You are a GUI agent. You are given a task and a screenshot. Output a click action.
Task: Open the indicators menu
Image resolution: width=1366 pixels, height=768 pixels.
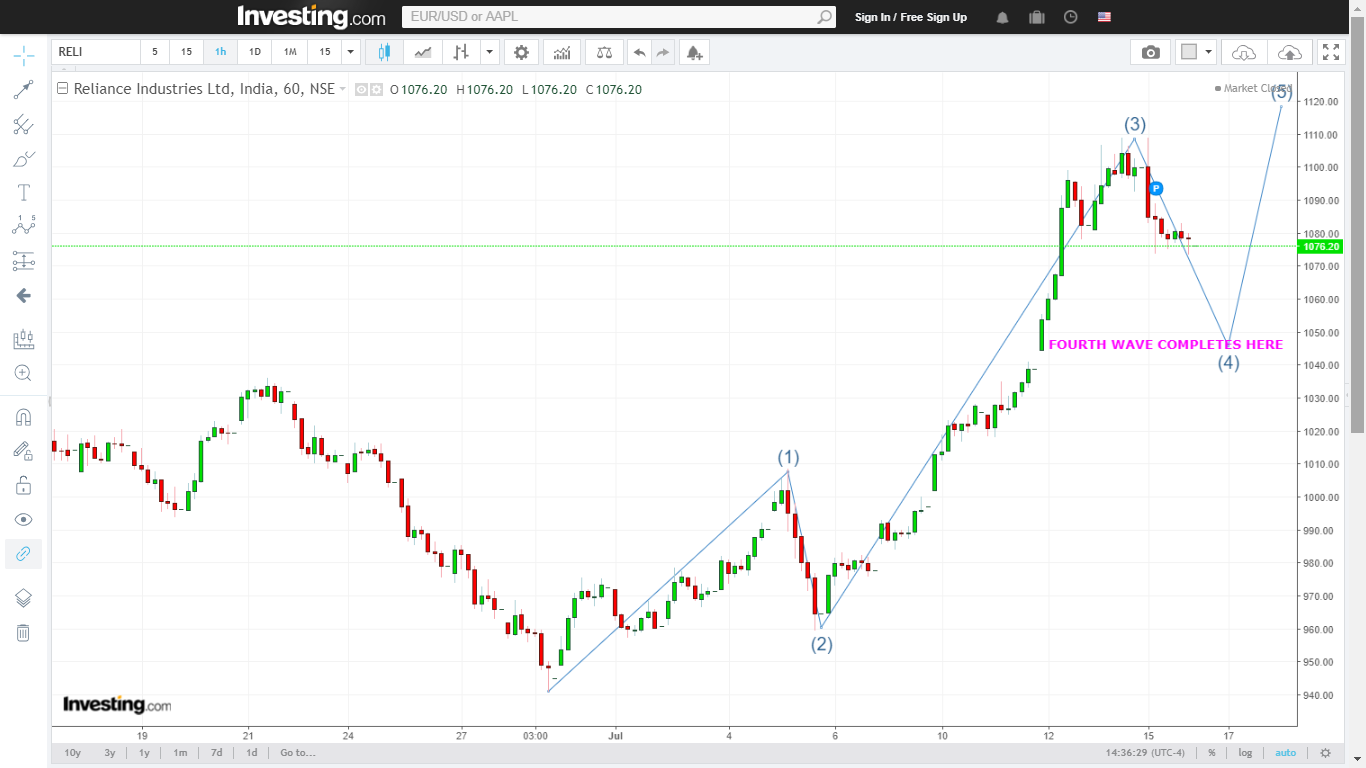coord(563,52)
